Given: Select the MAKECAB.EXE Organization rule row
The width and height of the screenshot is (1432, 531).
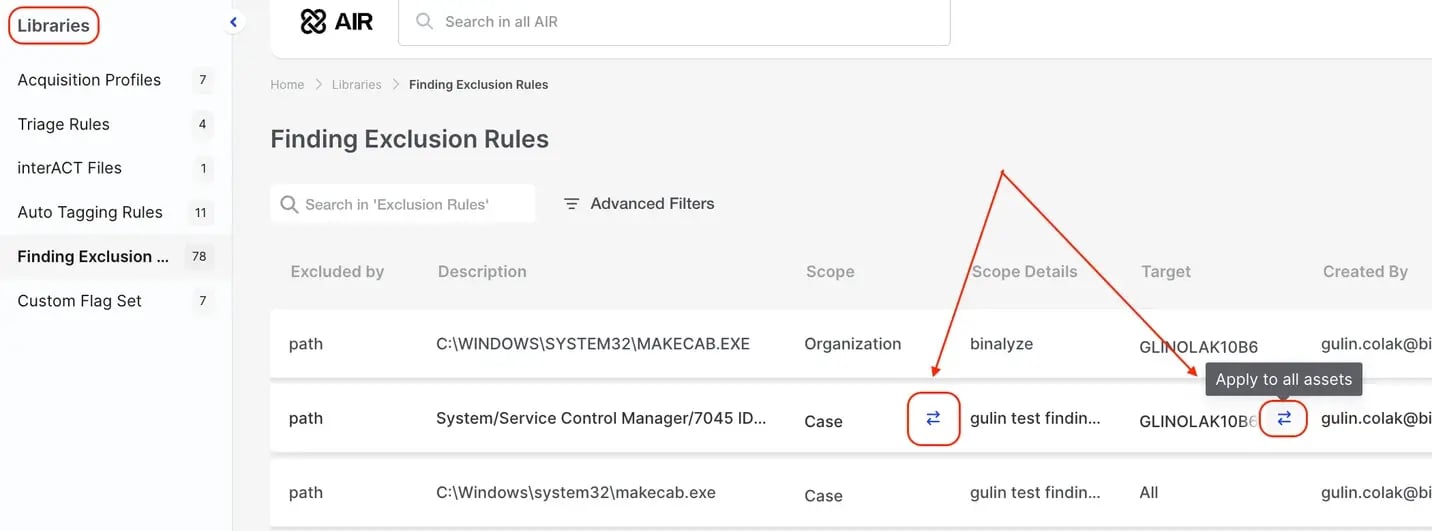Looking at the screenshot, I should 851,344.
